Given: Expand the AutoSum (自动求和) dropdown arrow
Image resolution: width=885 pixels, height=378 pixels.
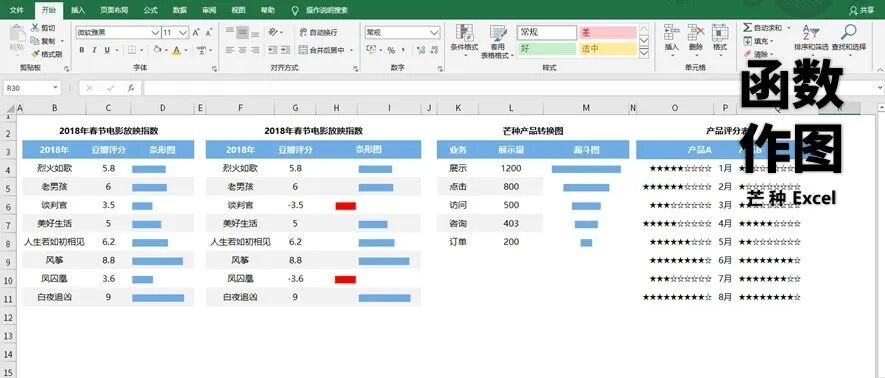Looking at the screenshot, I should 788,28.
